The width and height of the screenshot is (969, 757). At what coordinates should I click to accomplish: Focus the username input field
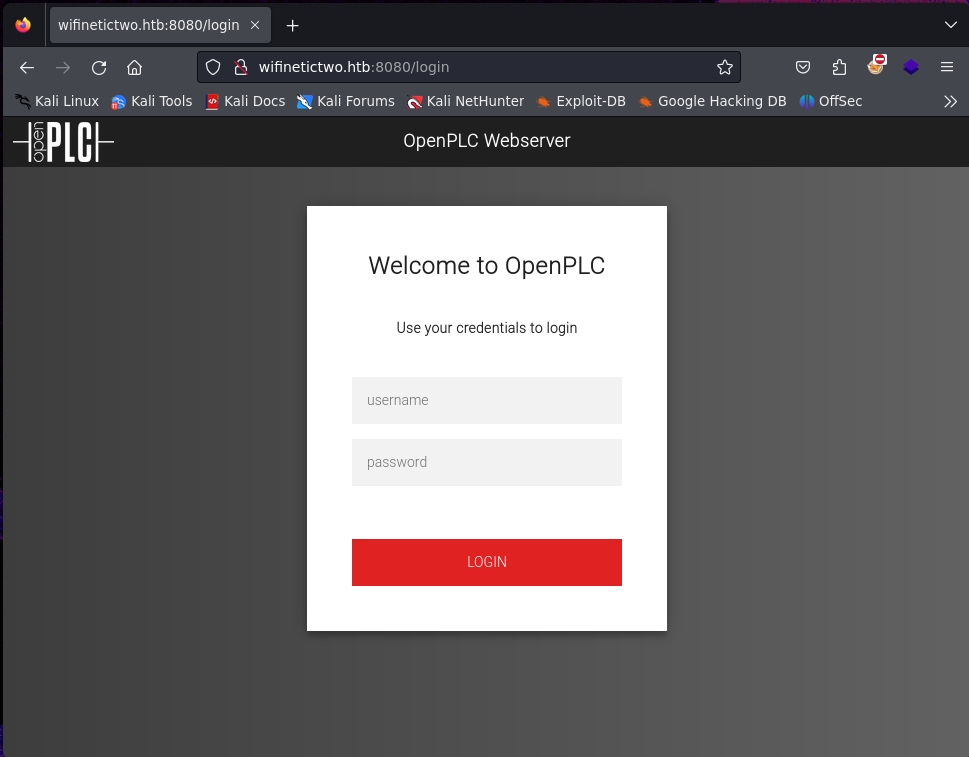[486, 400]
